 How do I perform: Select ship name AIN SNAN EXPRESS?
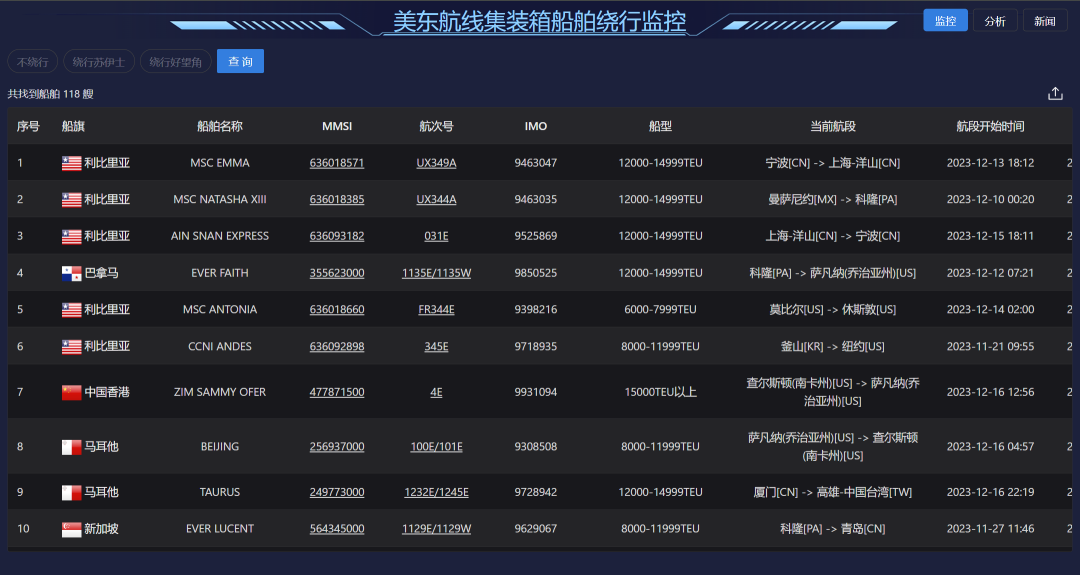click(x=220, y=236)
